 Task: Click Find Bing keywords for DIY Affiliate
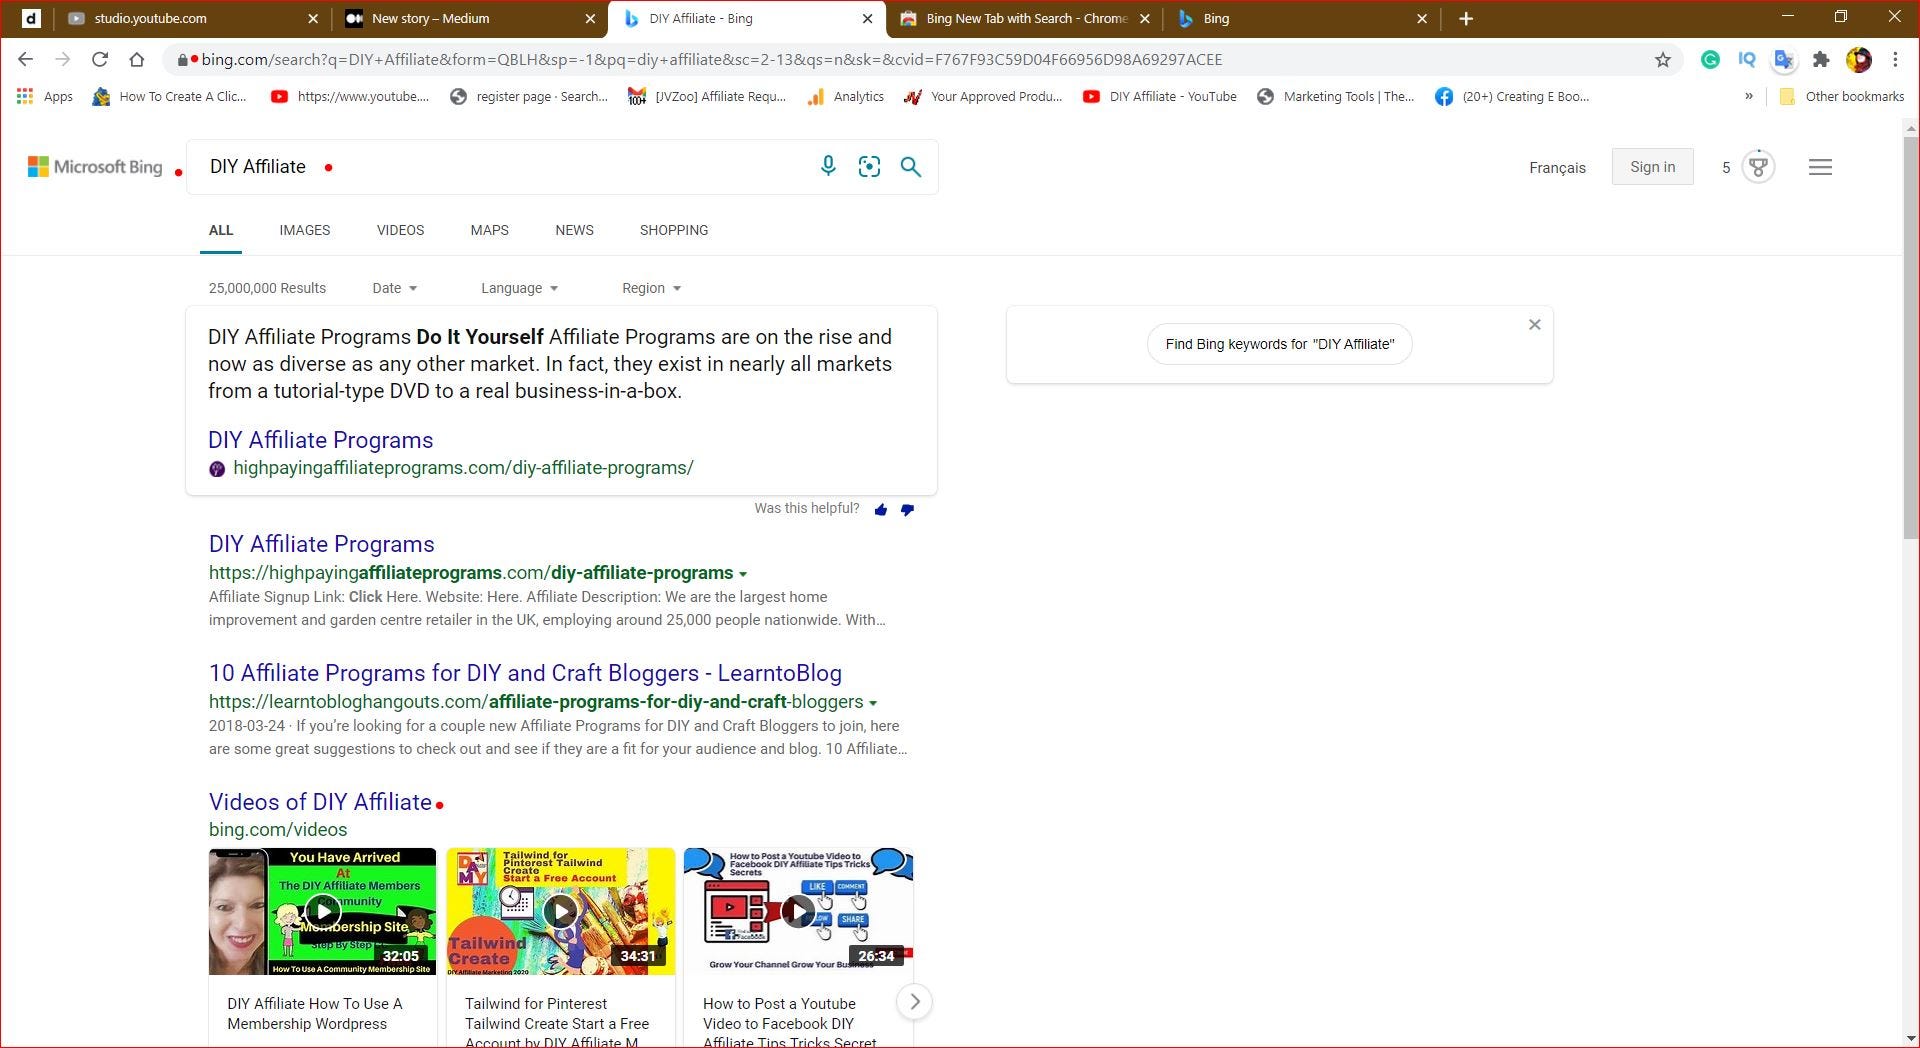click(x=1279, y=344)
